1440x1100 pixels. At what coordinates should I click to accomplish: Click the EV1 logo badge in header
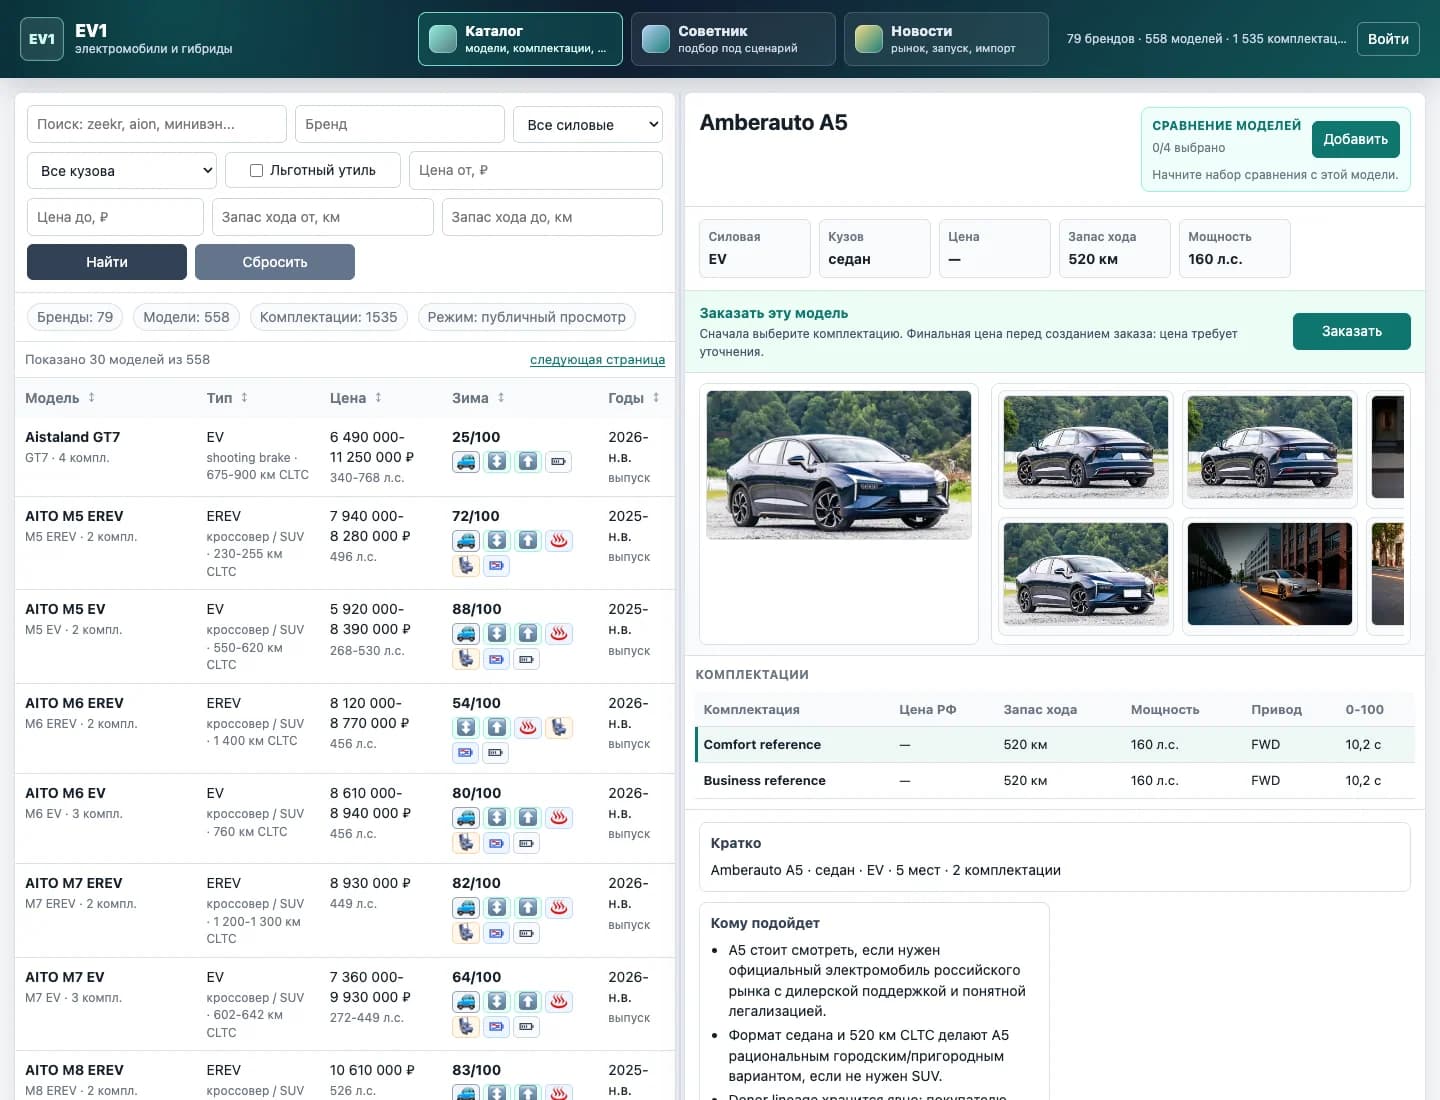tap(42, 39)
